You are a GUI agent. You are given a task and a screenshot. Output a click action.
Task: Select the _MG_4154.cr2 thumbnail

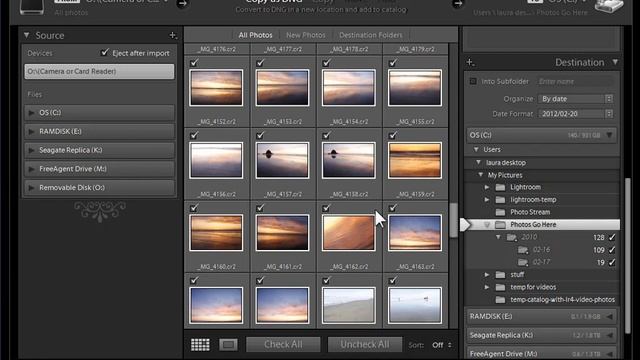[x=349, y=88]
